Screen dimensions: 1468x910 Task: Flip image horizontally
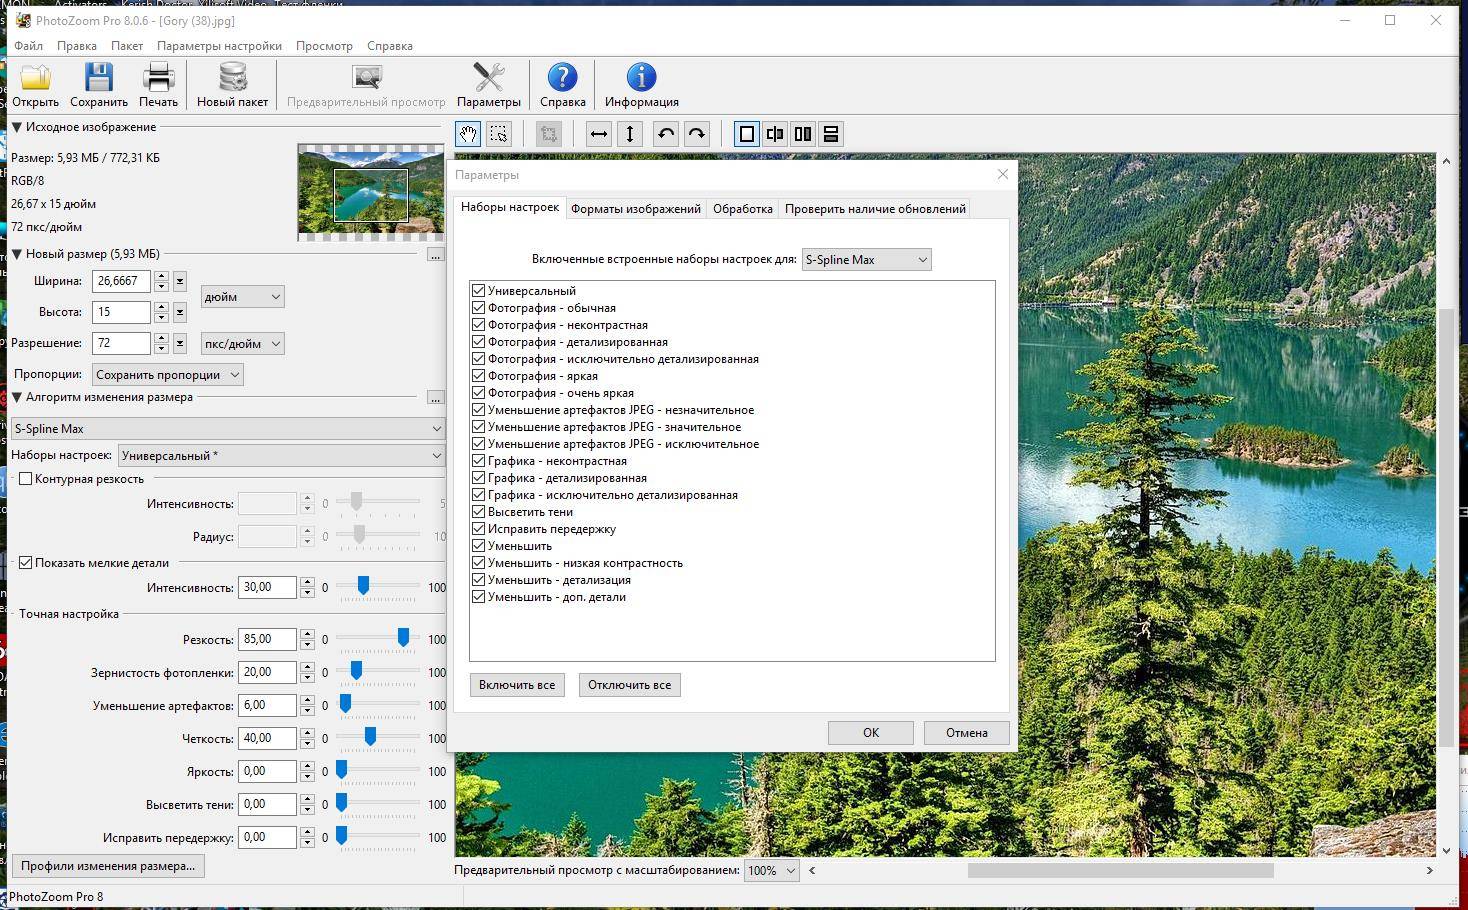point(598,134)
